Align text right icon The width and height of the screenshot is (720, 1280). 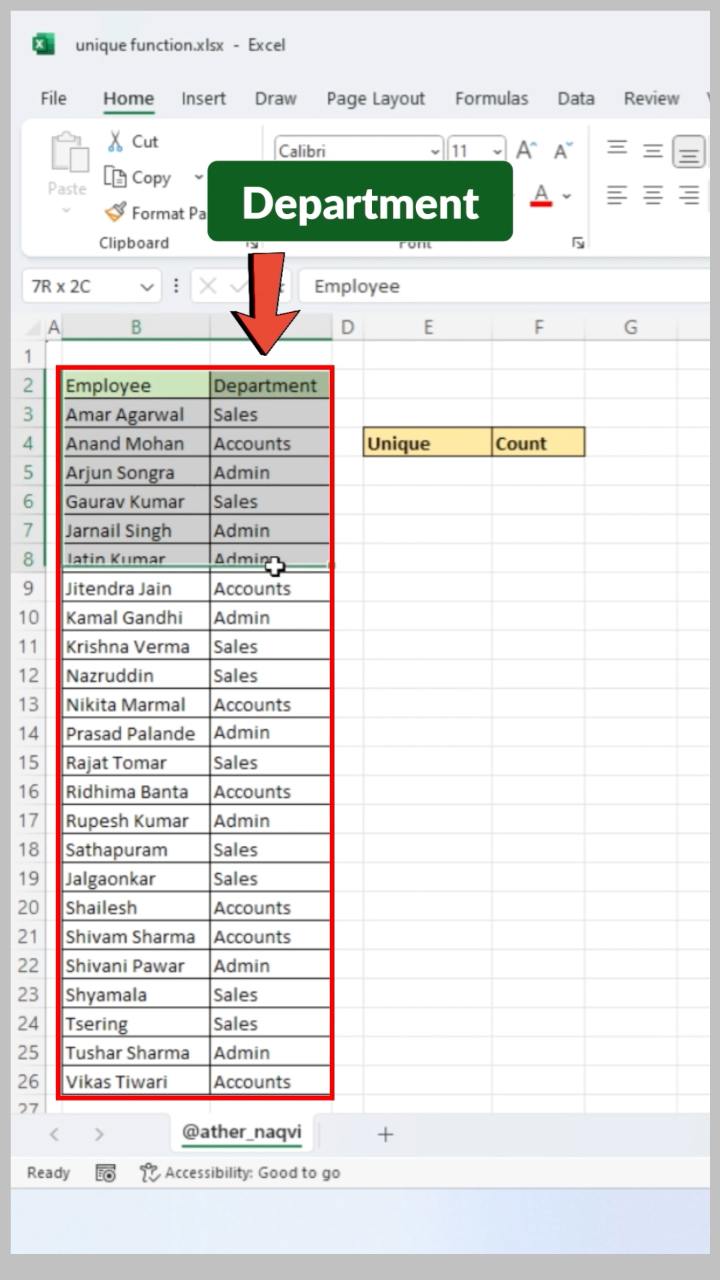coord(688,195)
